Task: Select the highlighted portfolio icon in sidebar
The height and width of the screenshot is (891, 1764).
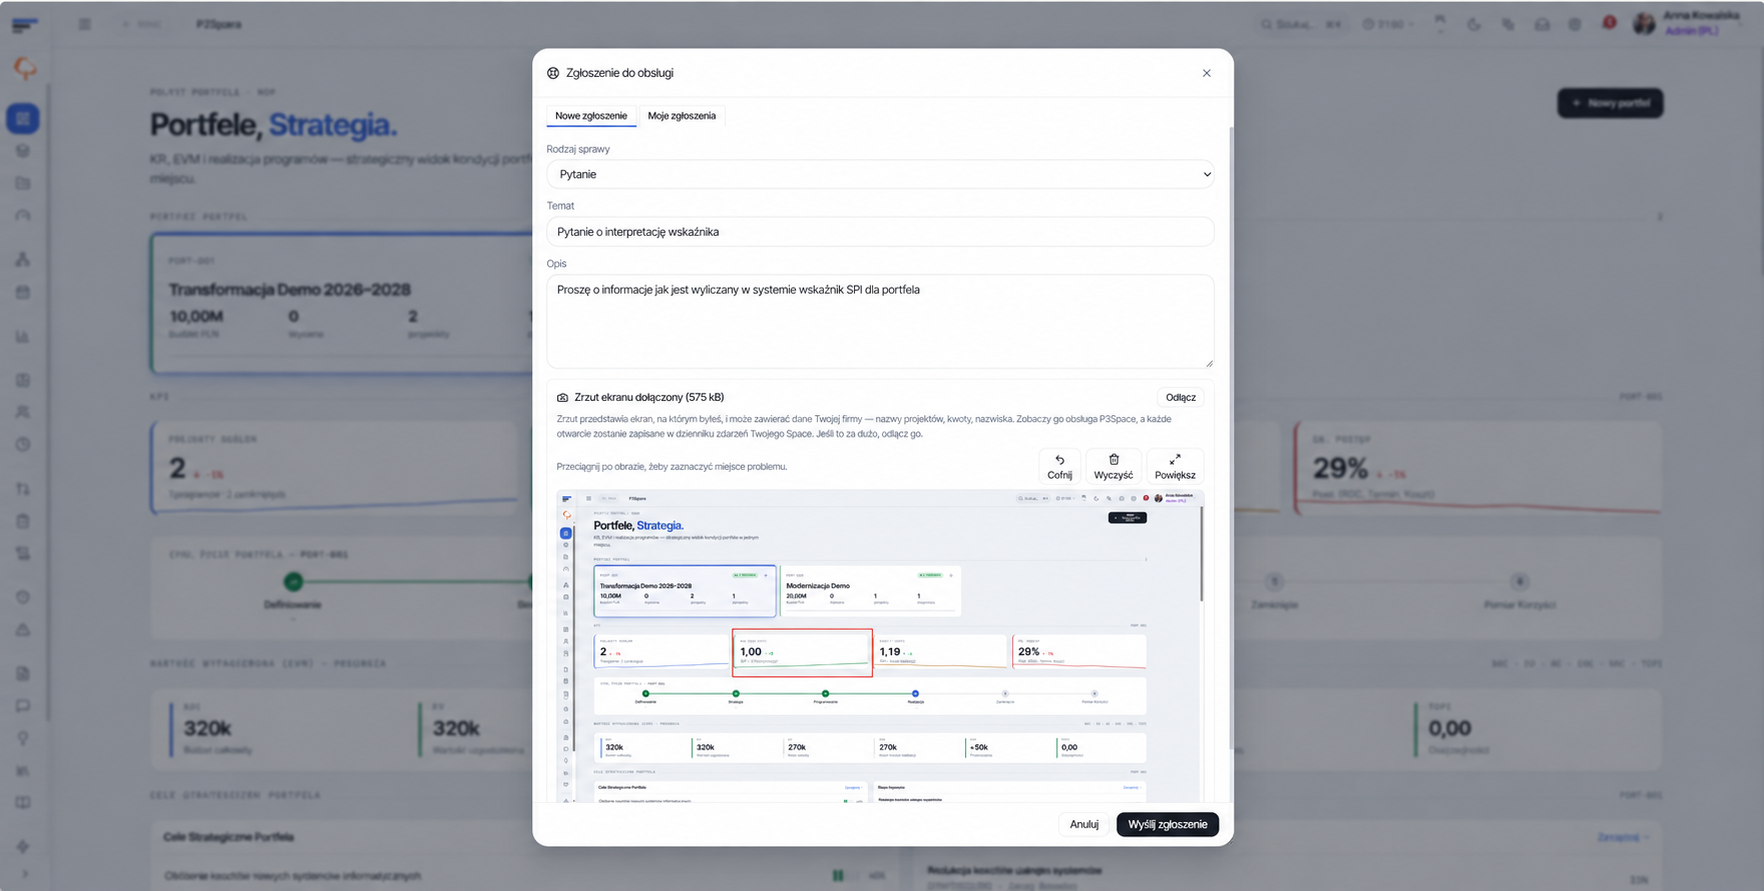Action: coord(23,119)
